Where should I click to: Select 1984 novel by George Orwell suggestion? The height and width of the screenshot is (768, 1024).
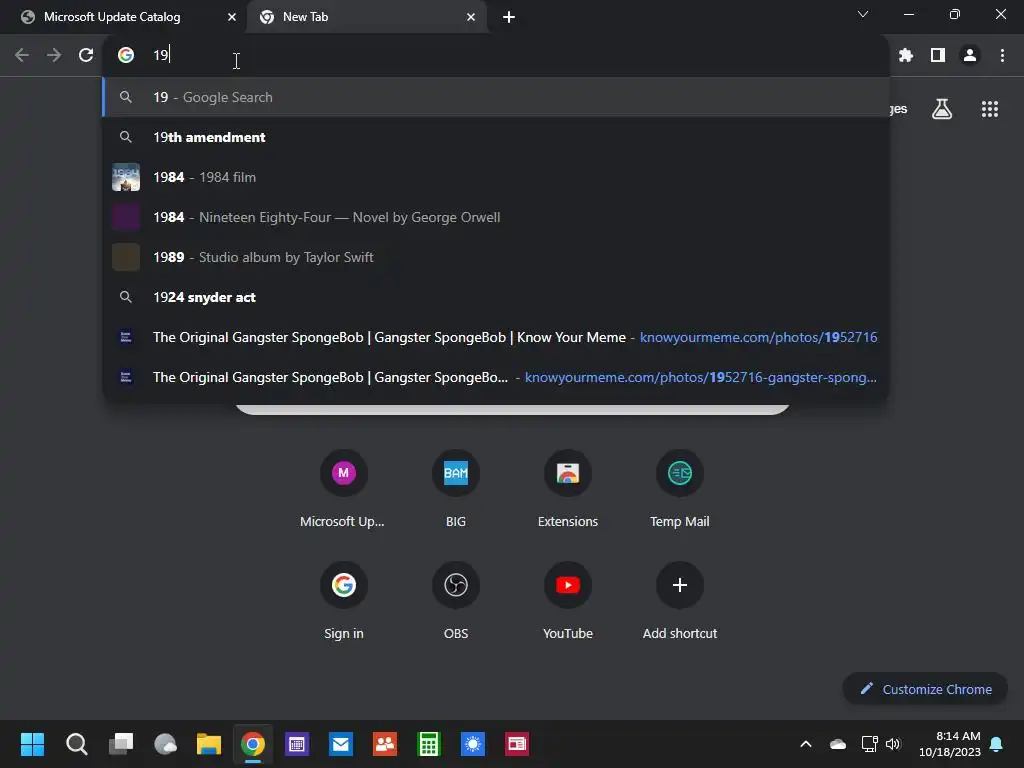click(x=496, y=217)
